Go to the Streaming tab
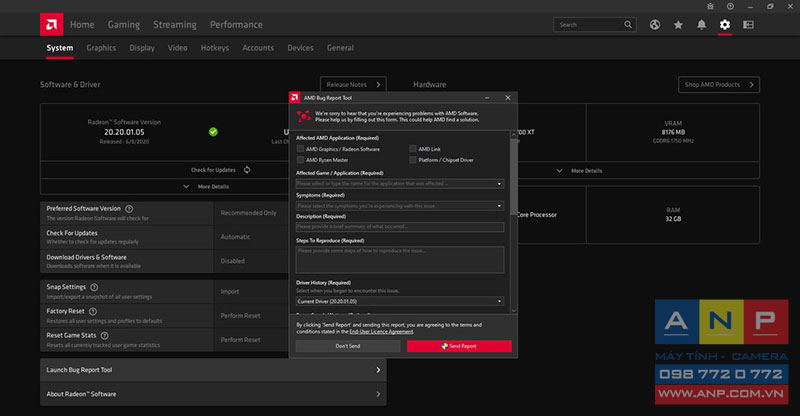This screenshot has height=416, width=800. click(x=174, y=25)
